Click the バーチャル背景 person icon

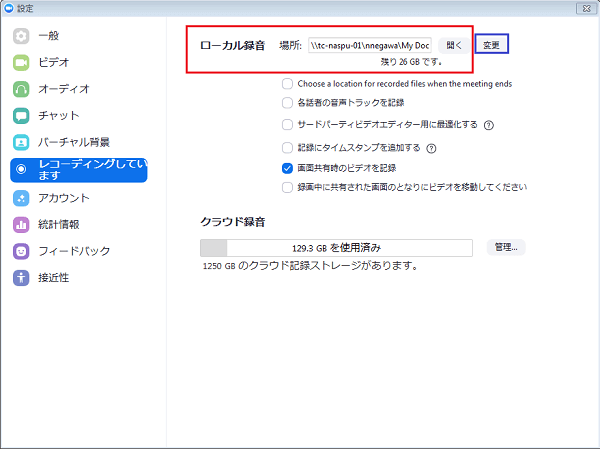[x=21, y=142]
